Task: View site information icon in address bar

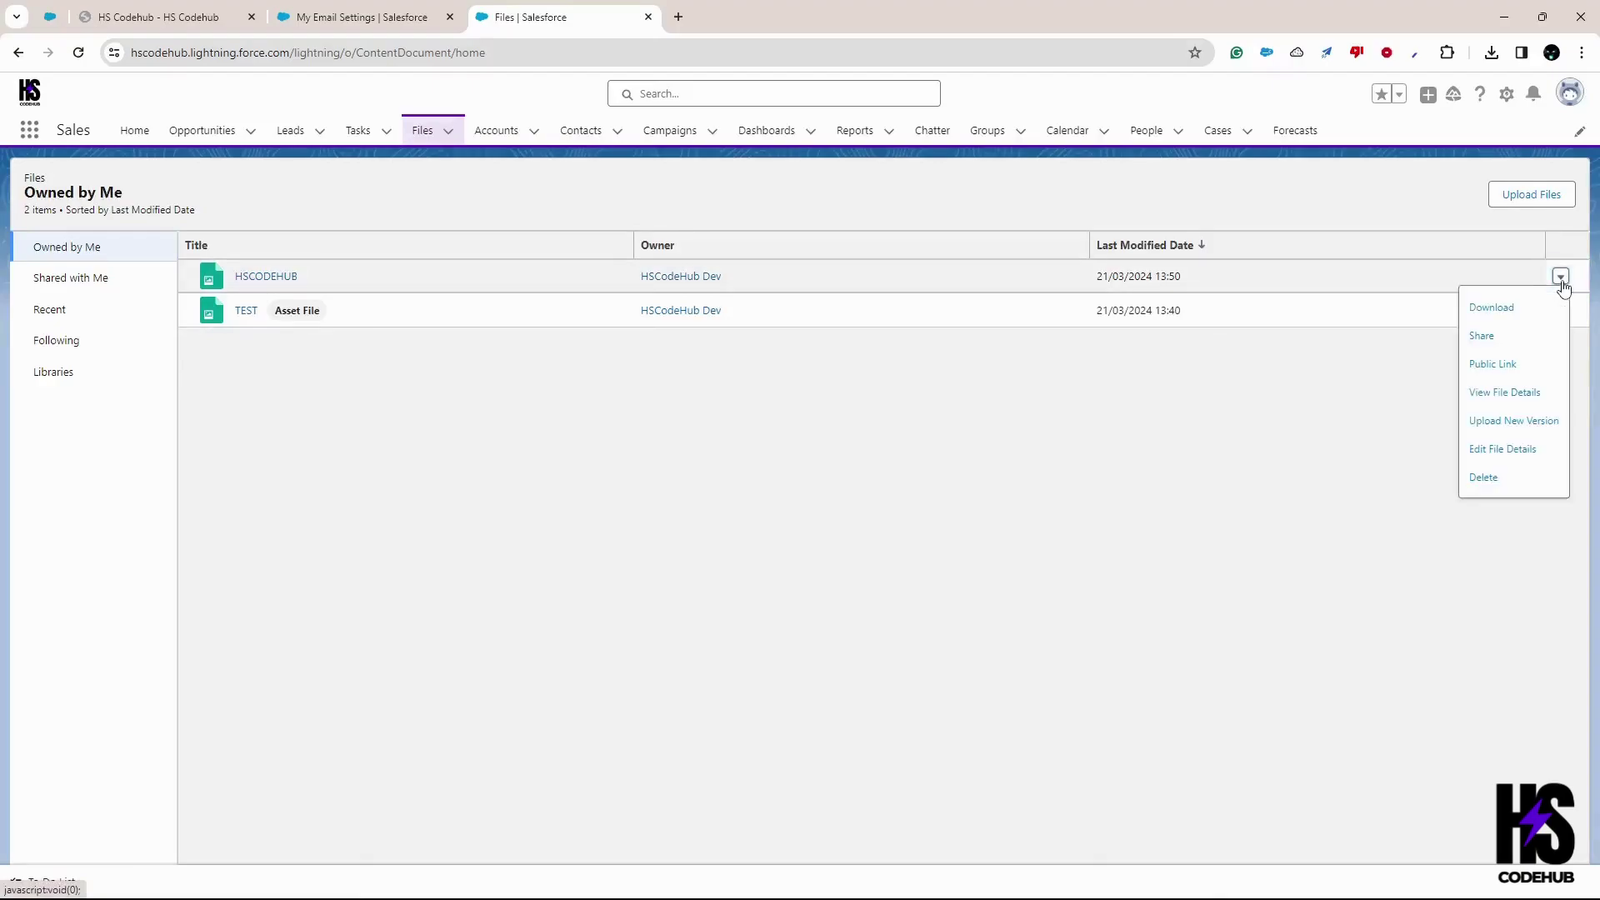Action: coord(114,53)
